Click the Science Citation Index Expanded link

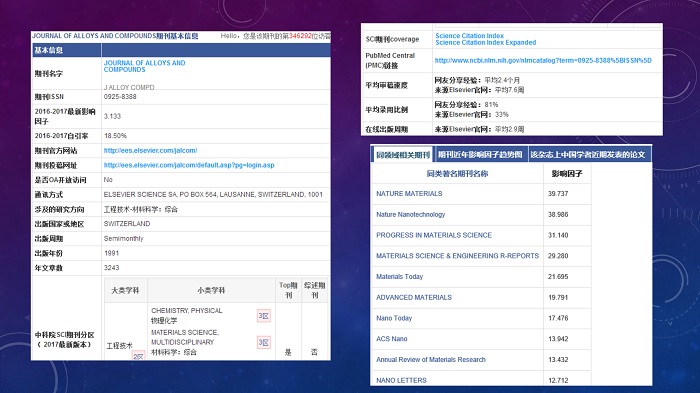coord(485,42)
